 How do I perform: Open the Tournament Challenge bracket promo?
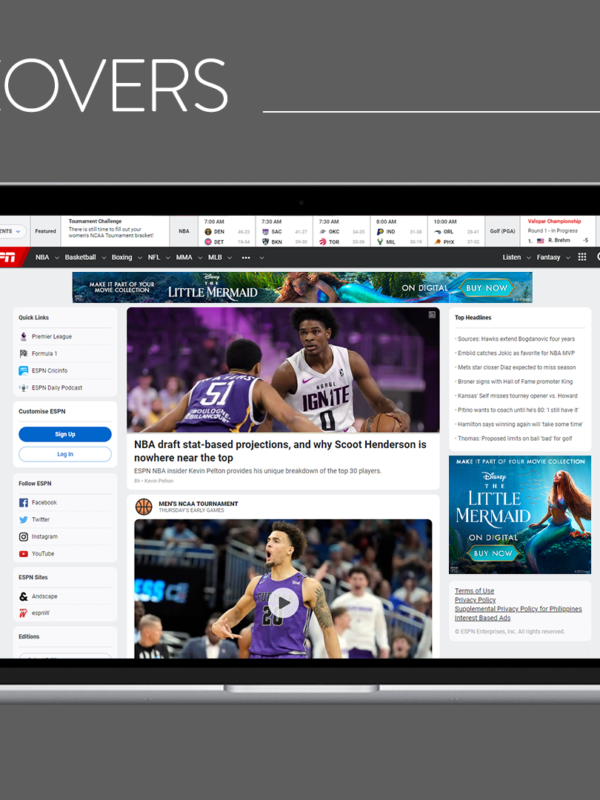click(x=115, y=229)
